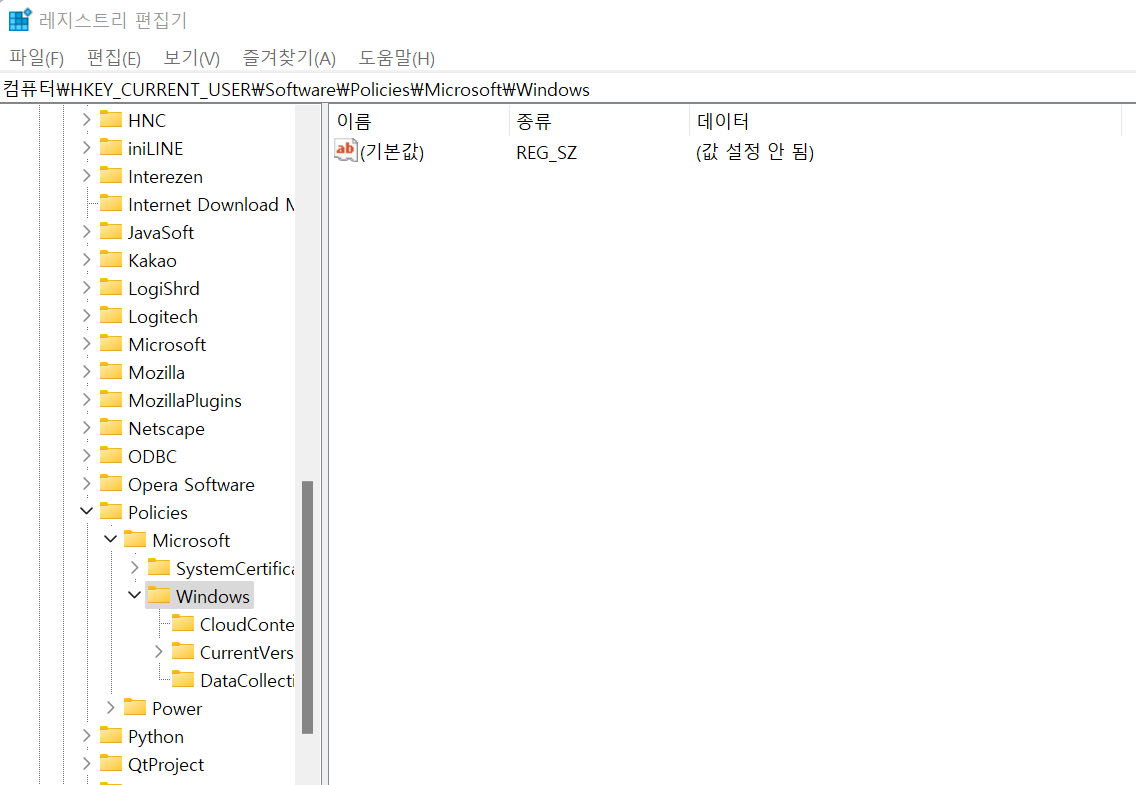Image resolution: width=1136 pixels, height=785 pixels.
Task: Select the SystemCertificates folder icon
Action: pos(159,567)
